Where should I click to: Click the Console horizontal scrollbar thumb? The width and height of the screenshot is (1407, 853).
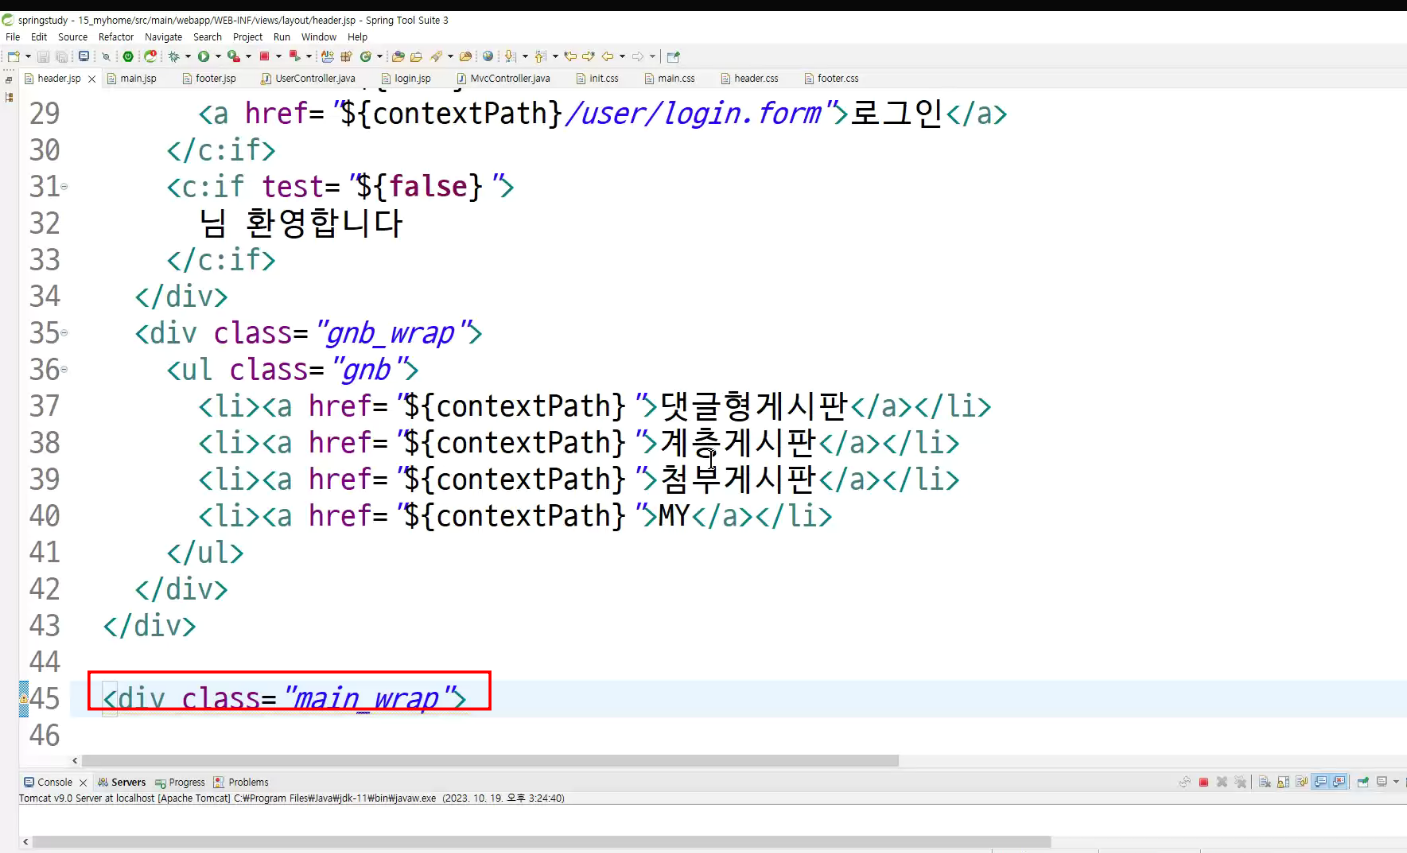click(x=542, y=842)
